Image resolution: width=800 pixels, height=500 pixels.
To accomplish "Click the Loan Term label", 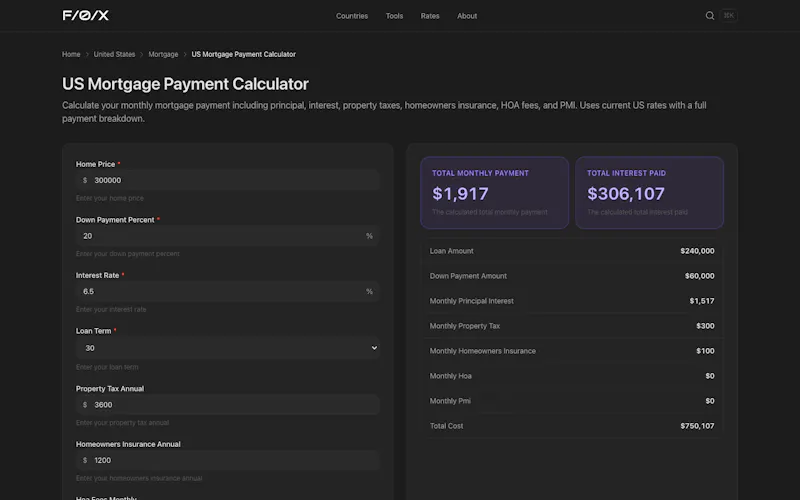I will pos(93,331).
